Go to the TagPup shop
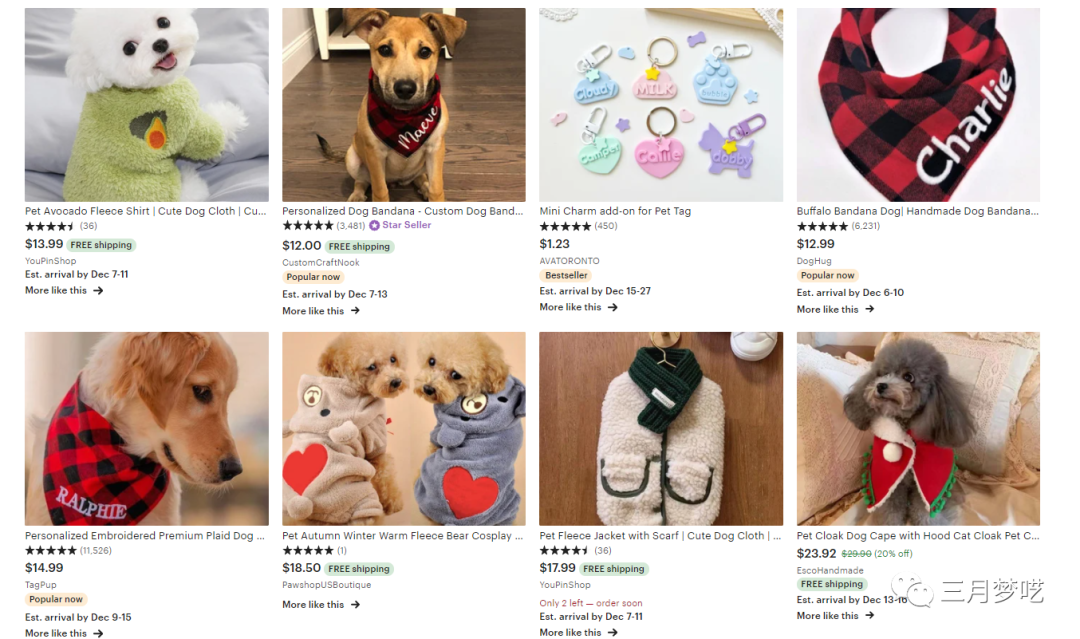 click(43, 585)
